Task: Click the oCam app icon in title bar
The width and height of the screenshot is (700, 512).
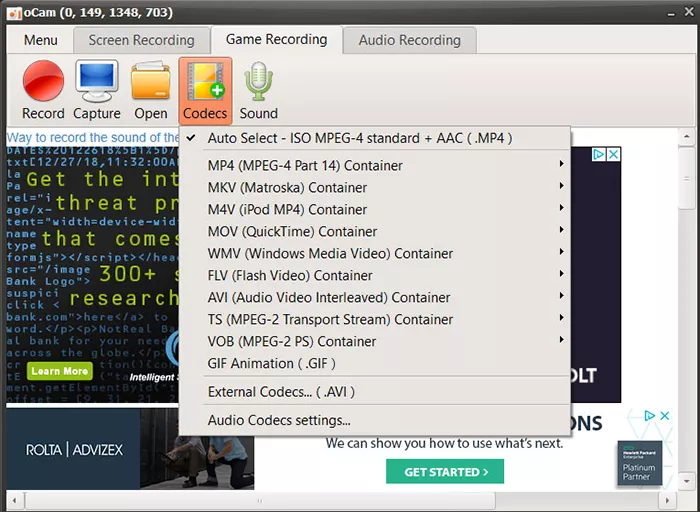Action: [14, 13]
